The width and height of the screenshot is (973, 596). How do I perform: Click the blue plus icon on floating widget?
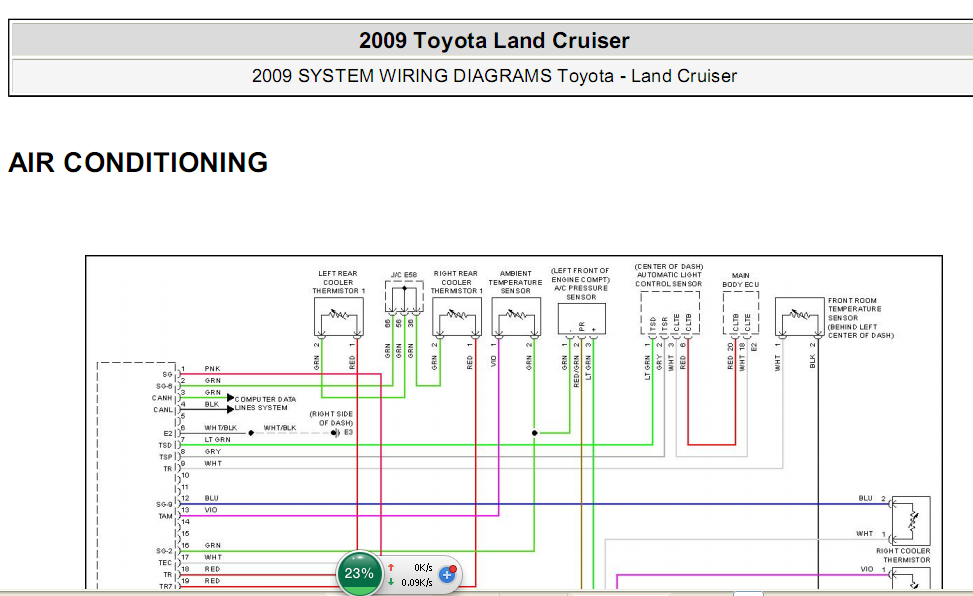click(447, 575)
